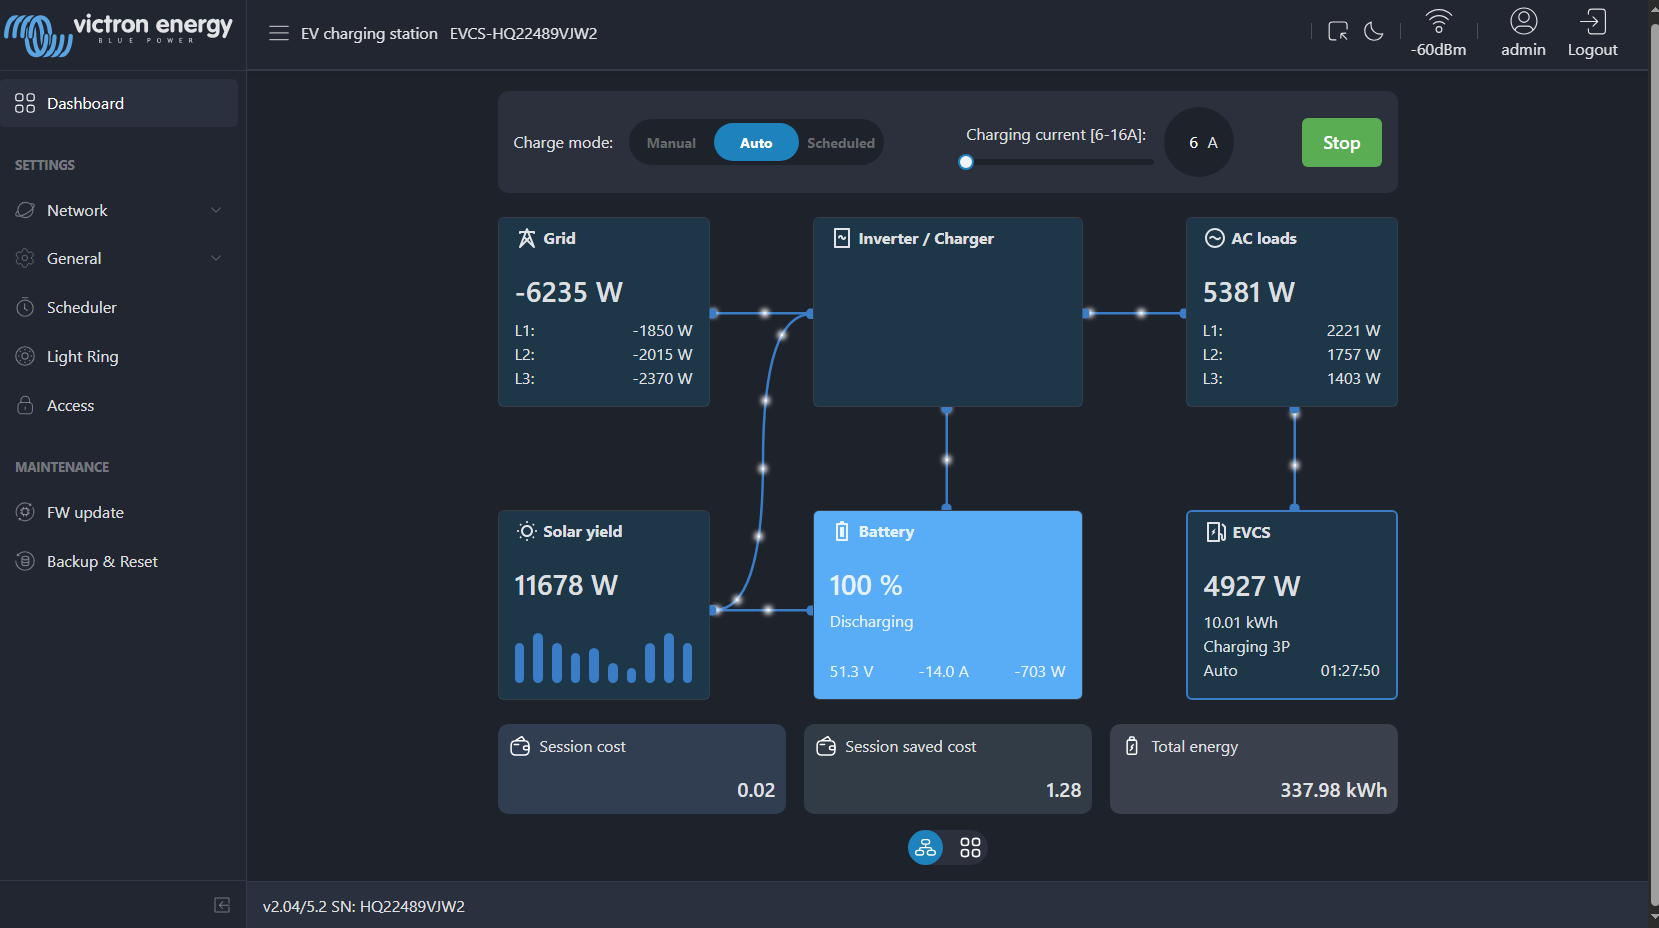This screenshot has width=1659, height=928.
Task: Click the EVCS charging station icon
Action: click(1216, 532)
